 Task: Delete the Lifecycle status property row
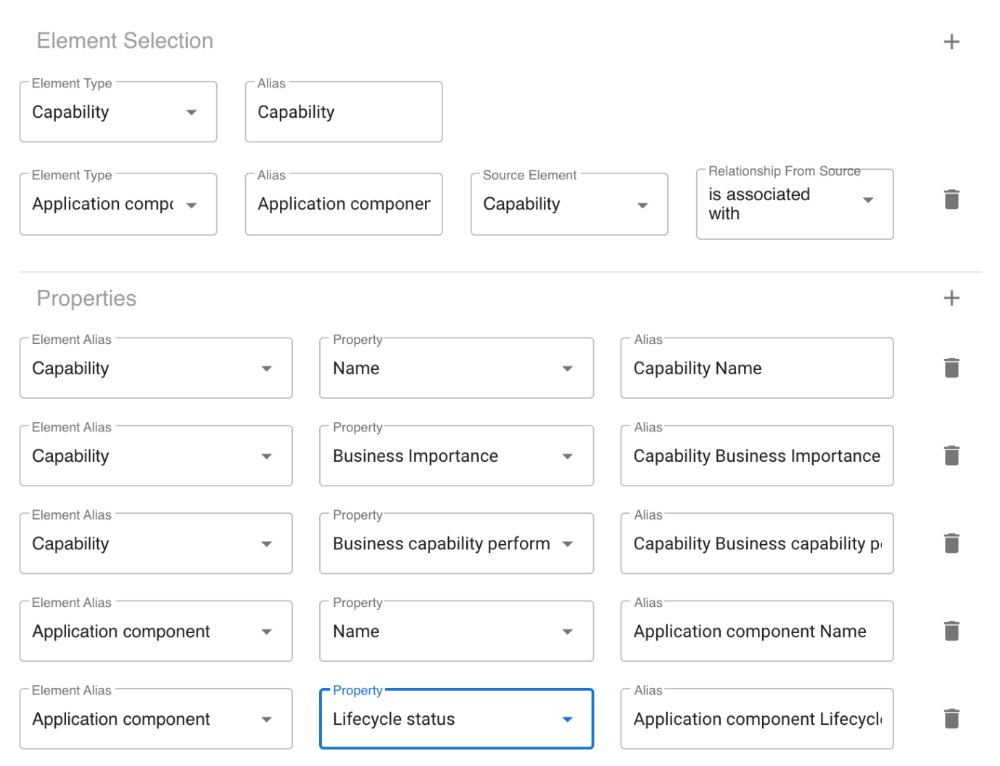coord(951,719)
